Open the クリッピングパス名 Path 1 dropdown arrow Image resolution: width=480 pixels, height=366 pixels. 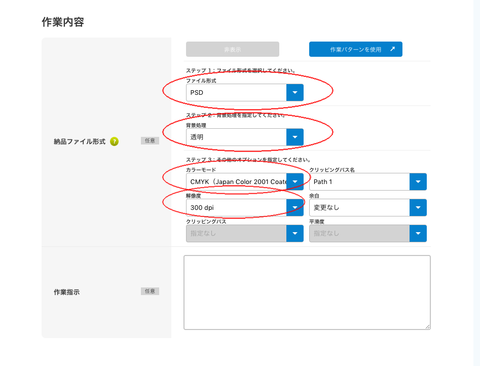[418, 182]
